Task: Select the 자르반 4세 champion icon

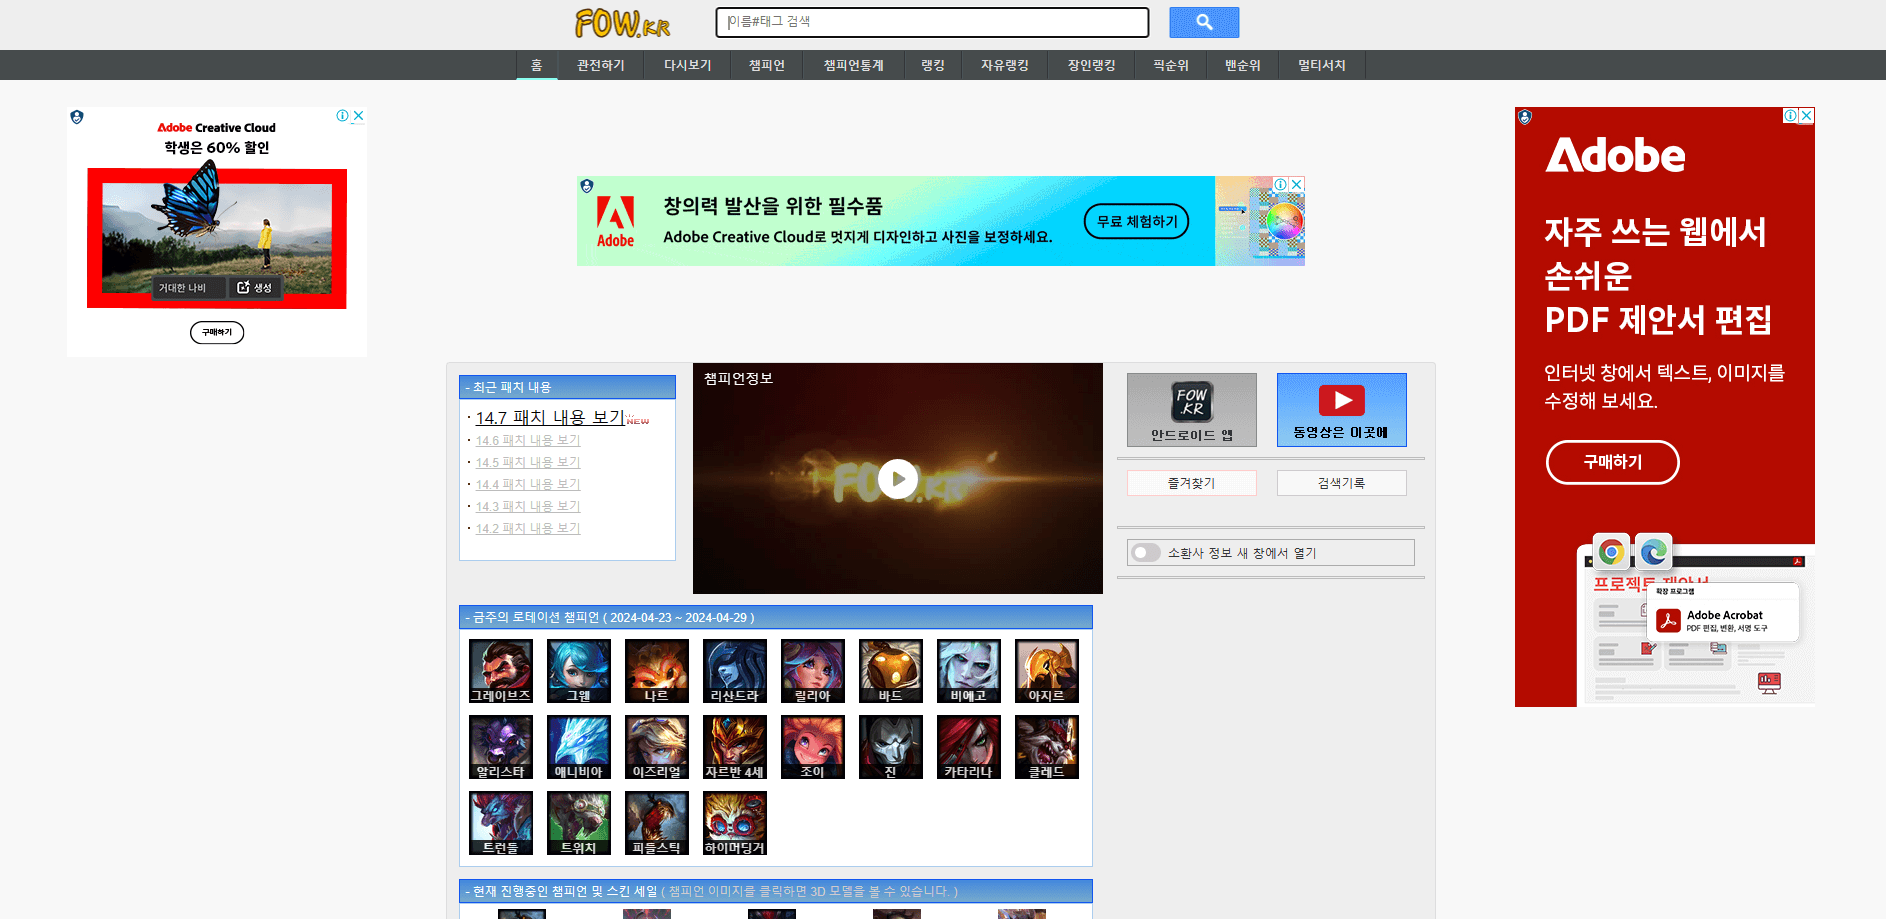Action: (735, 747)
